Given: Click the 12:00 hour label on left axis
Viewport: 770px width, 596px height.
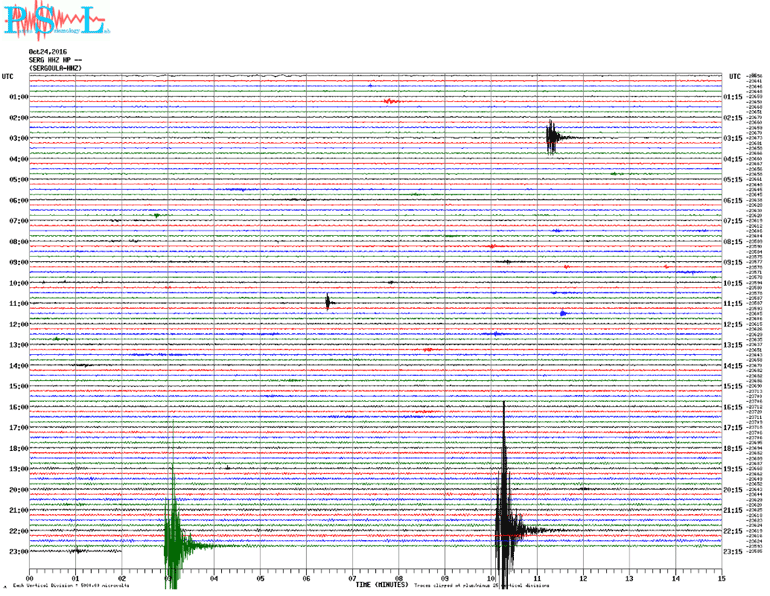Looking at the screenshot, I should [x=18, y=324].
